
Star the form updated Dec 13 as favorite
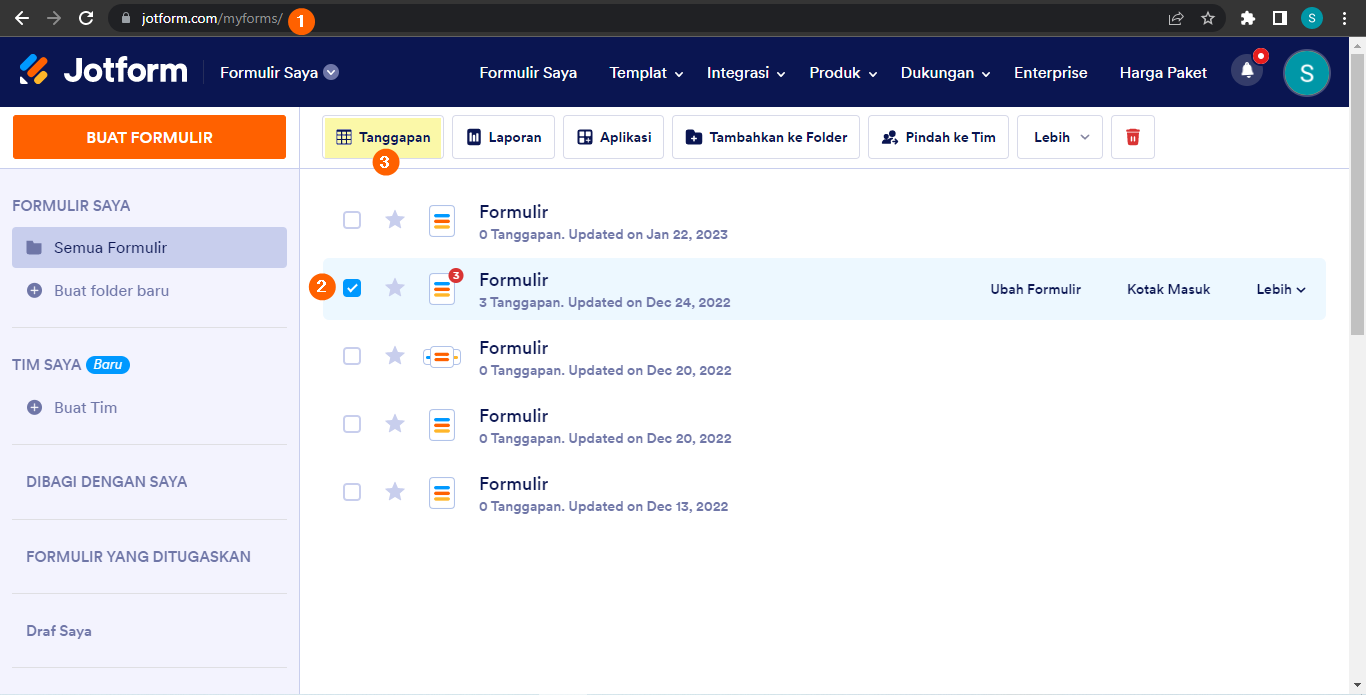point(394,491)
